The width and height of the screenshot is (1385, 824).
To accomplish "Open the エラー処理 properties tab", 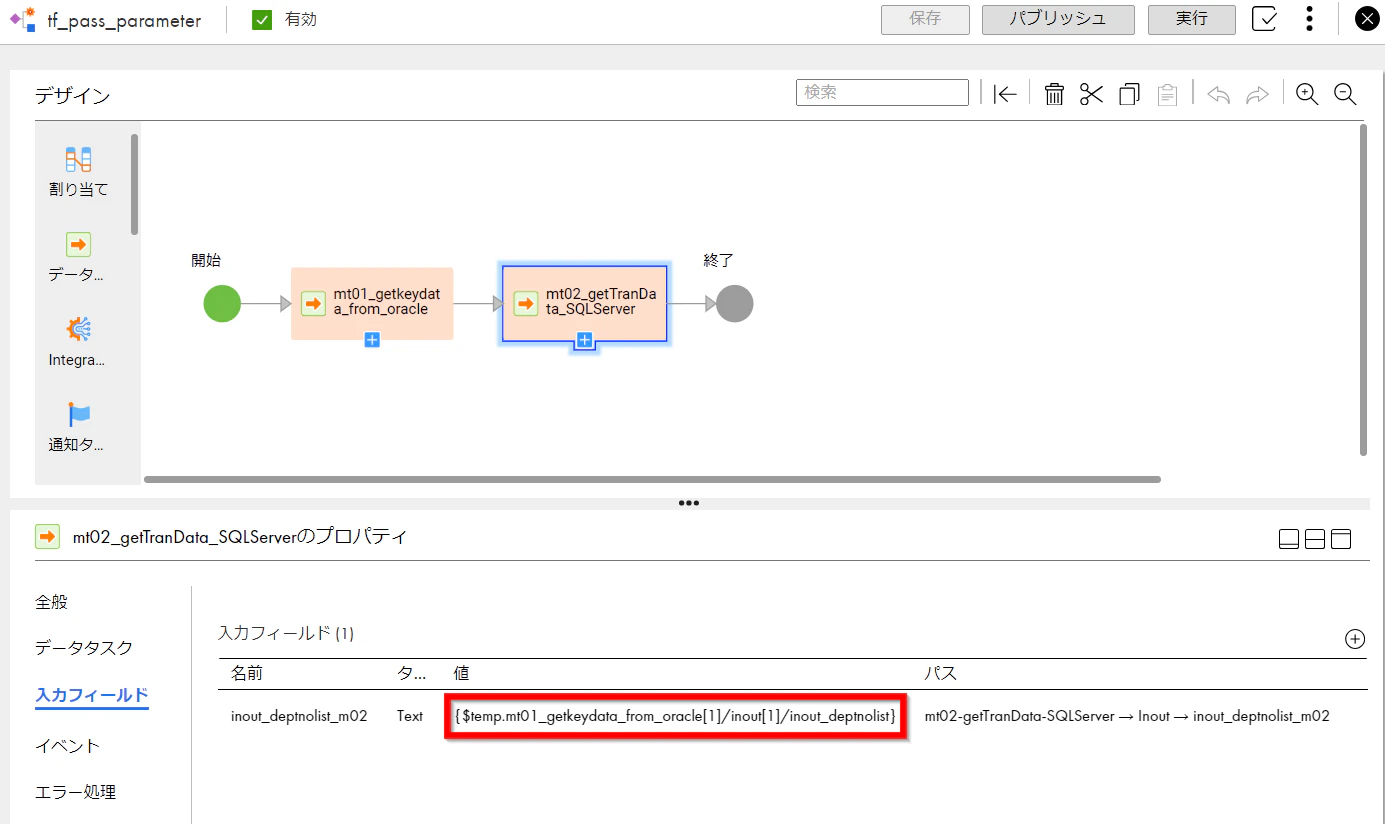I will [x=76, y=792].
